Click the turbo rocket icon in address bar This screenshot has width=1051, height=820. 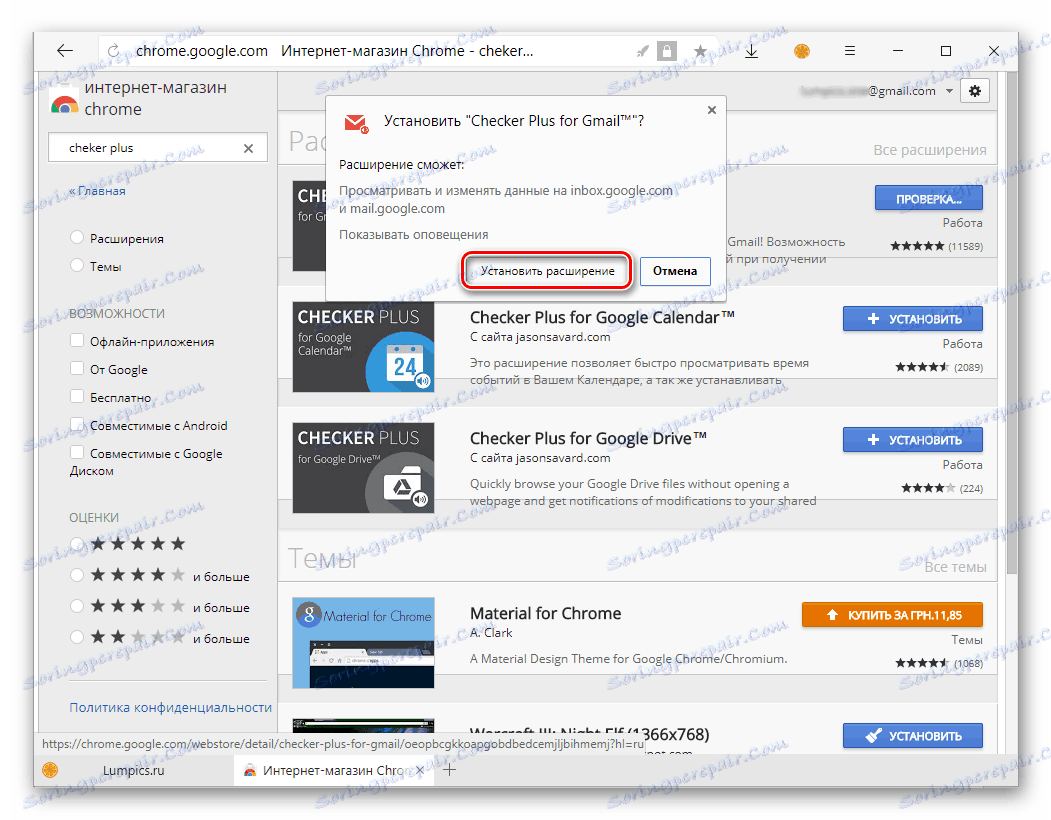(x=642, y=51)
